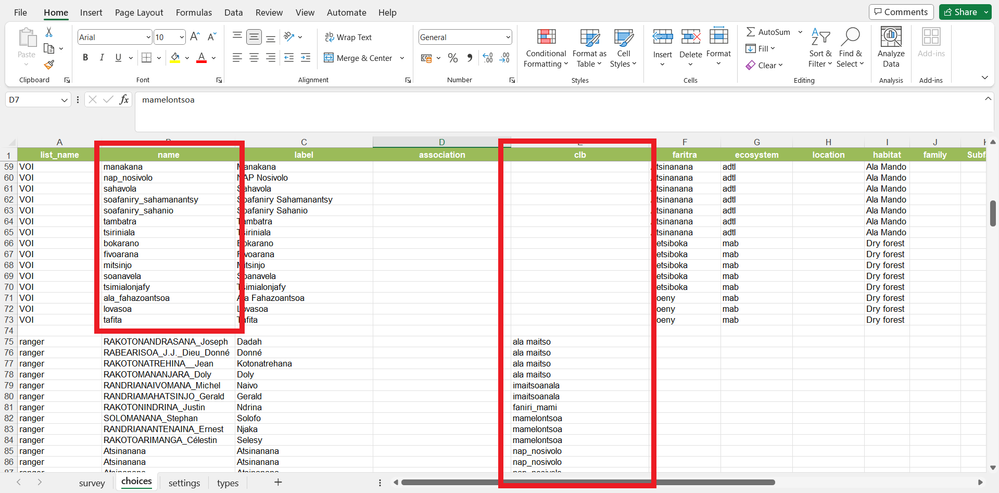Click the Cut scissors icon
The height and width of the screenshot is (493, 999).
(x=49, y=32)
